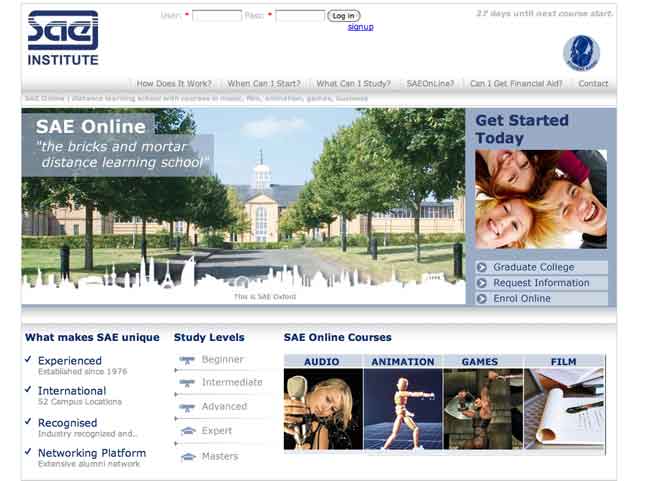Click the graduation cap icon beside Masters

tap(188, 457)
